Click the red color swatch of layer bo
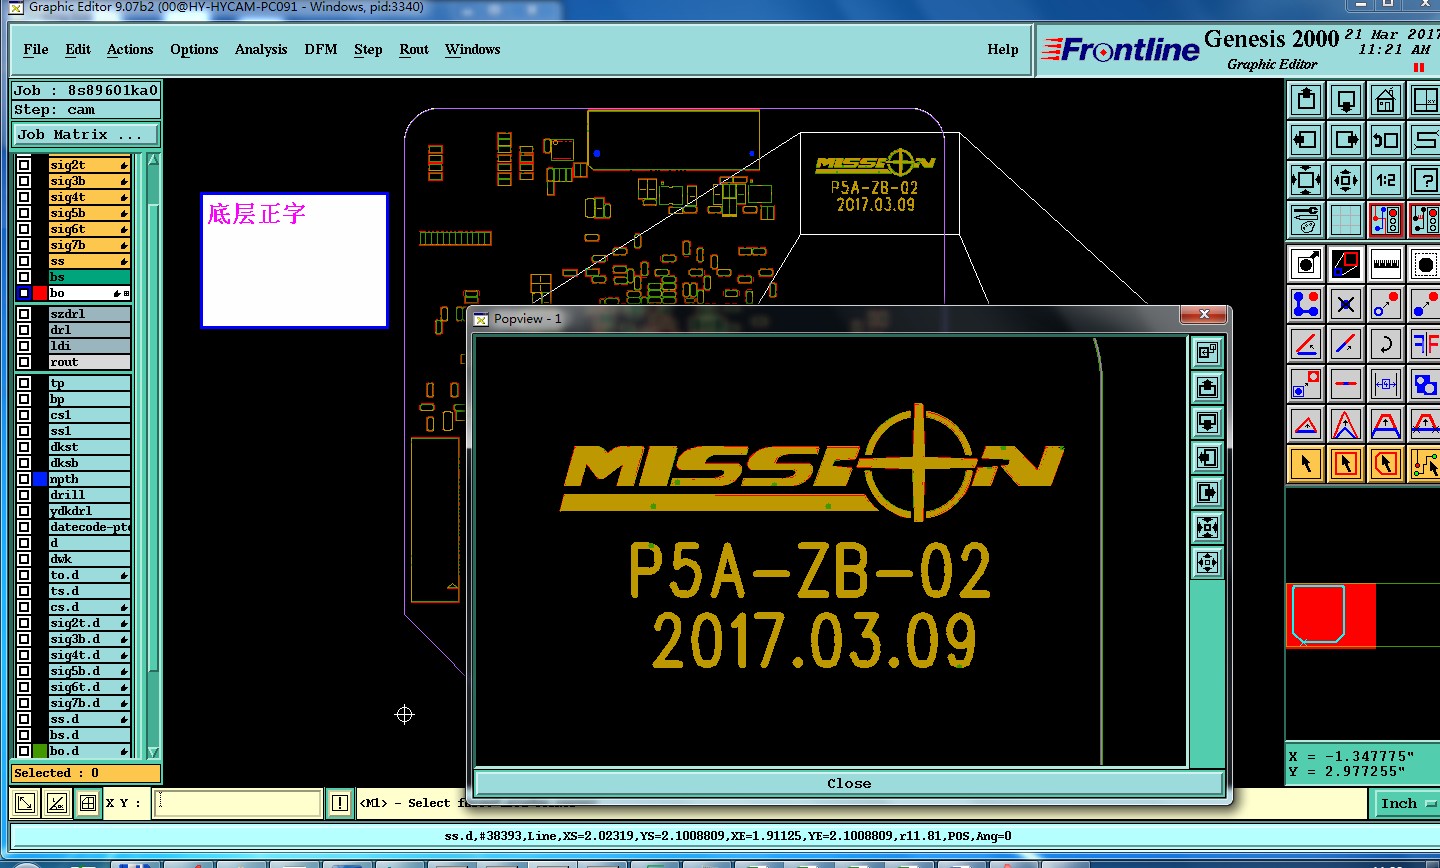The width and height of the screenshot is (1440, 868). tap(40, 293)
